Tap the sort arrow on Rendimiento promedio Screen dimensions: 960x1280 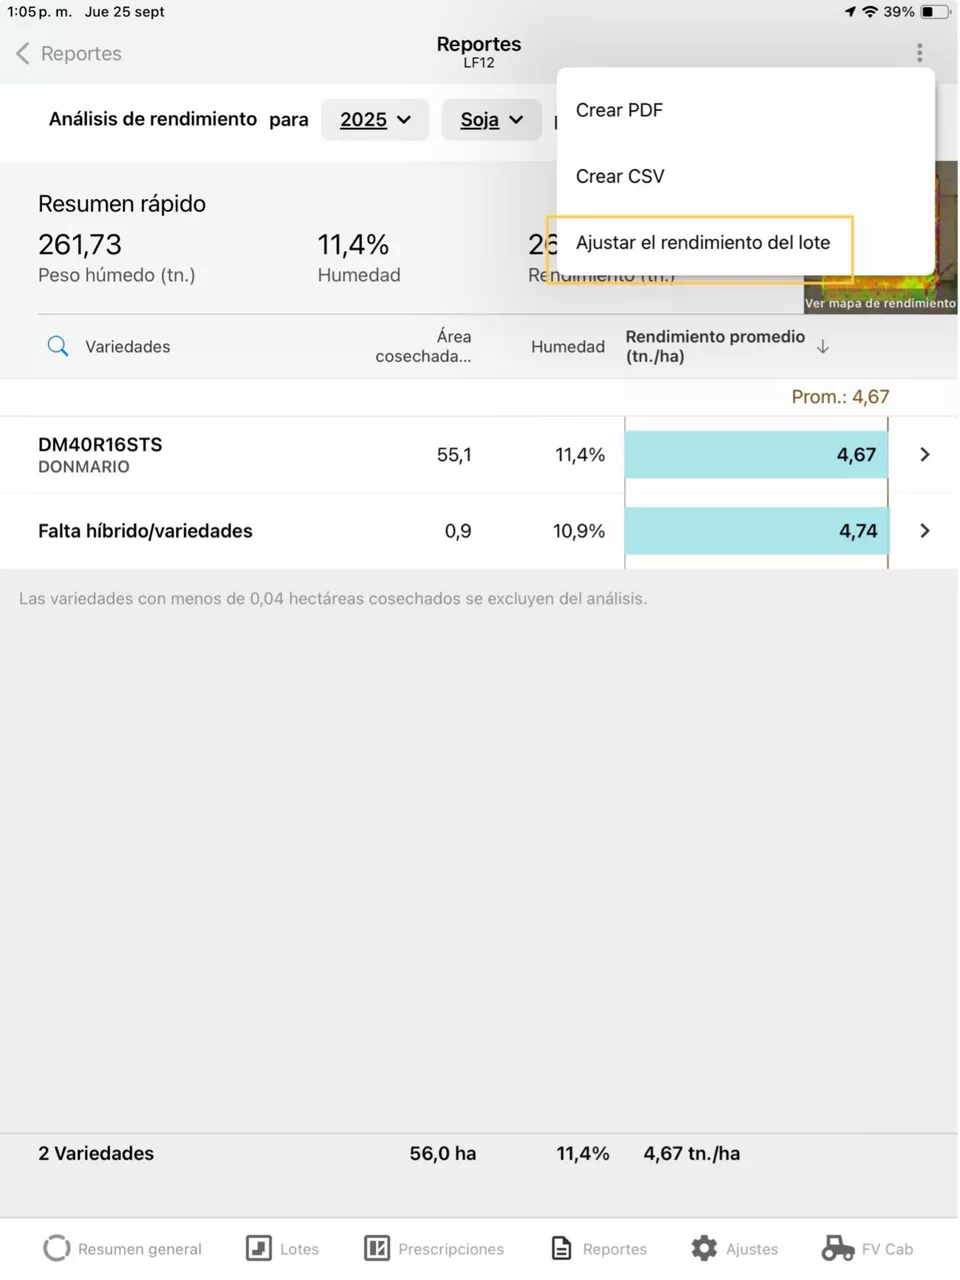click(822, 347)
